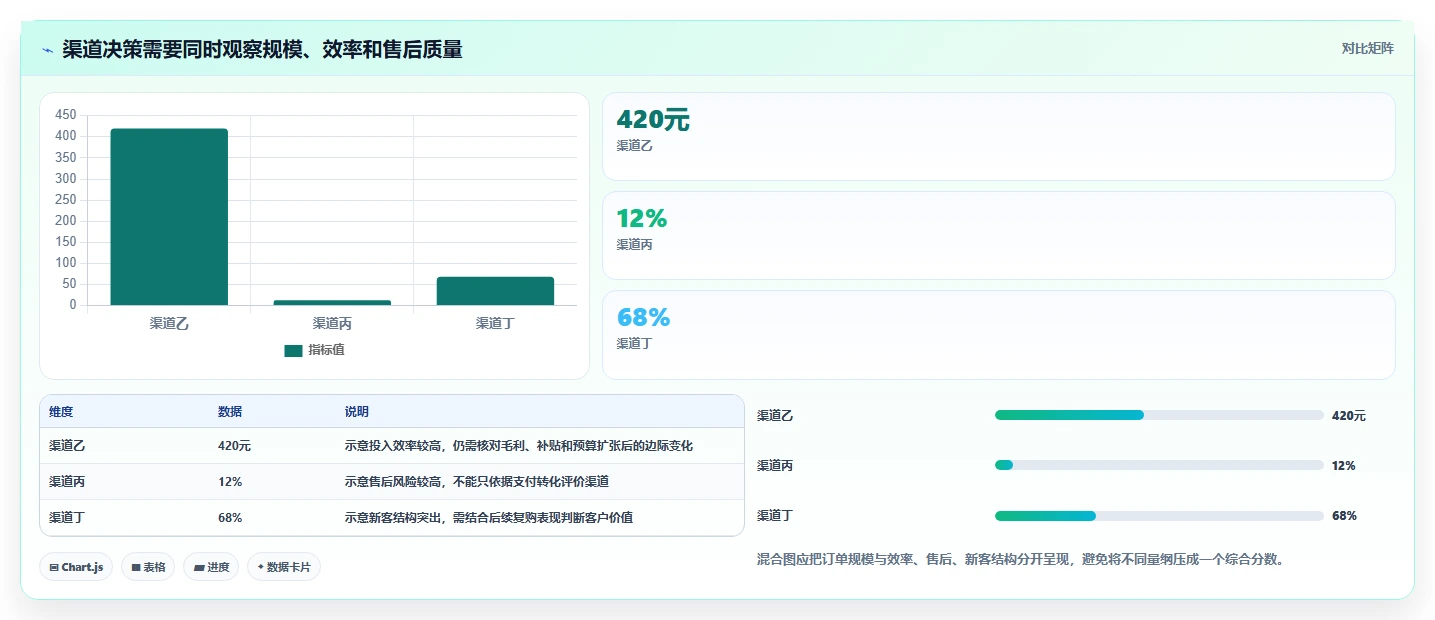1435x620 pixels.
Task: Click the 渠道丁 cell in table
Action: [x=67, y=518]
